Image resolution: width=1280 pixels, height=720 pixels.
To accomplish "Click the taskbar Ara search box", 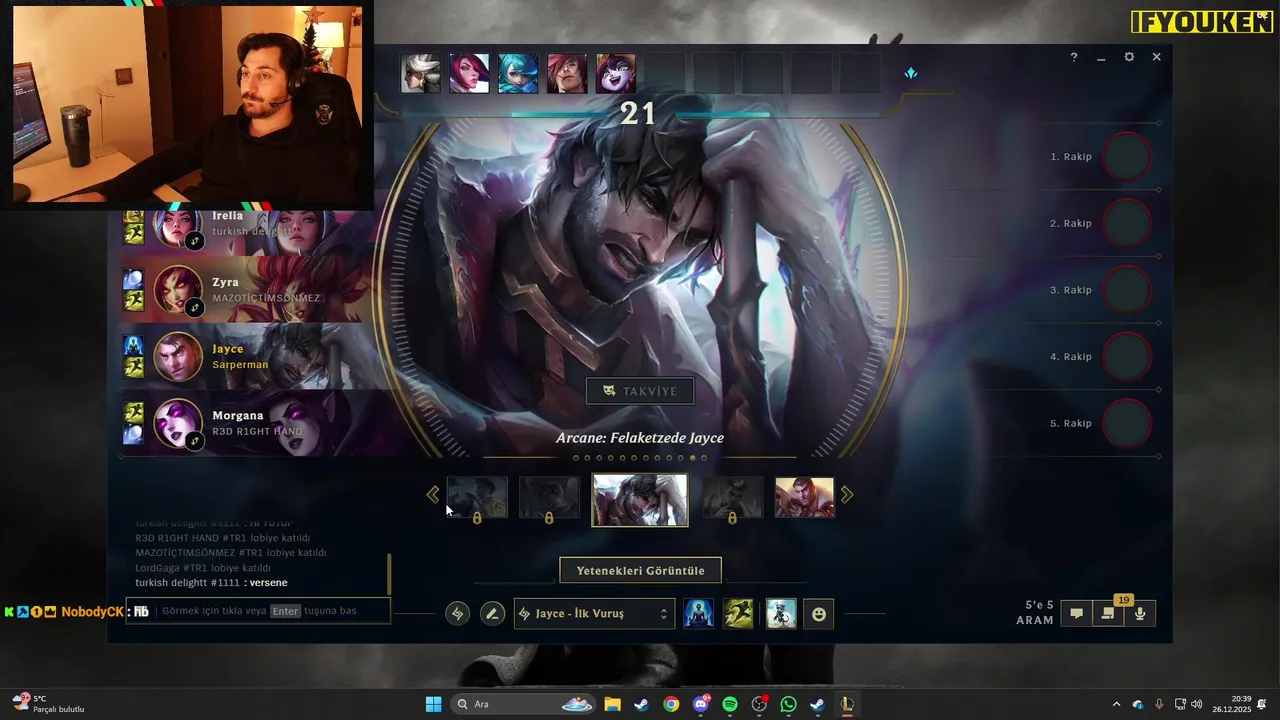I will (524, 704).
